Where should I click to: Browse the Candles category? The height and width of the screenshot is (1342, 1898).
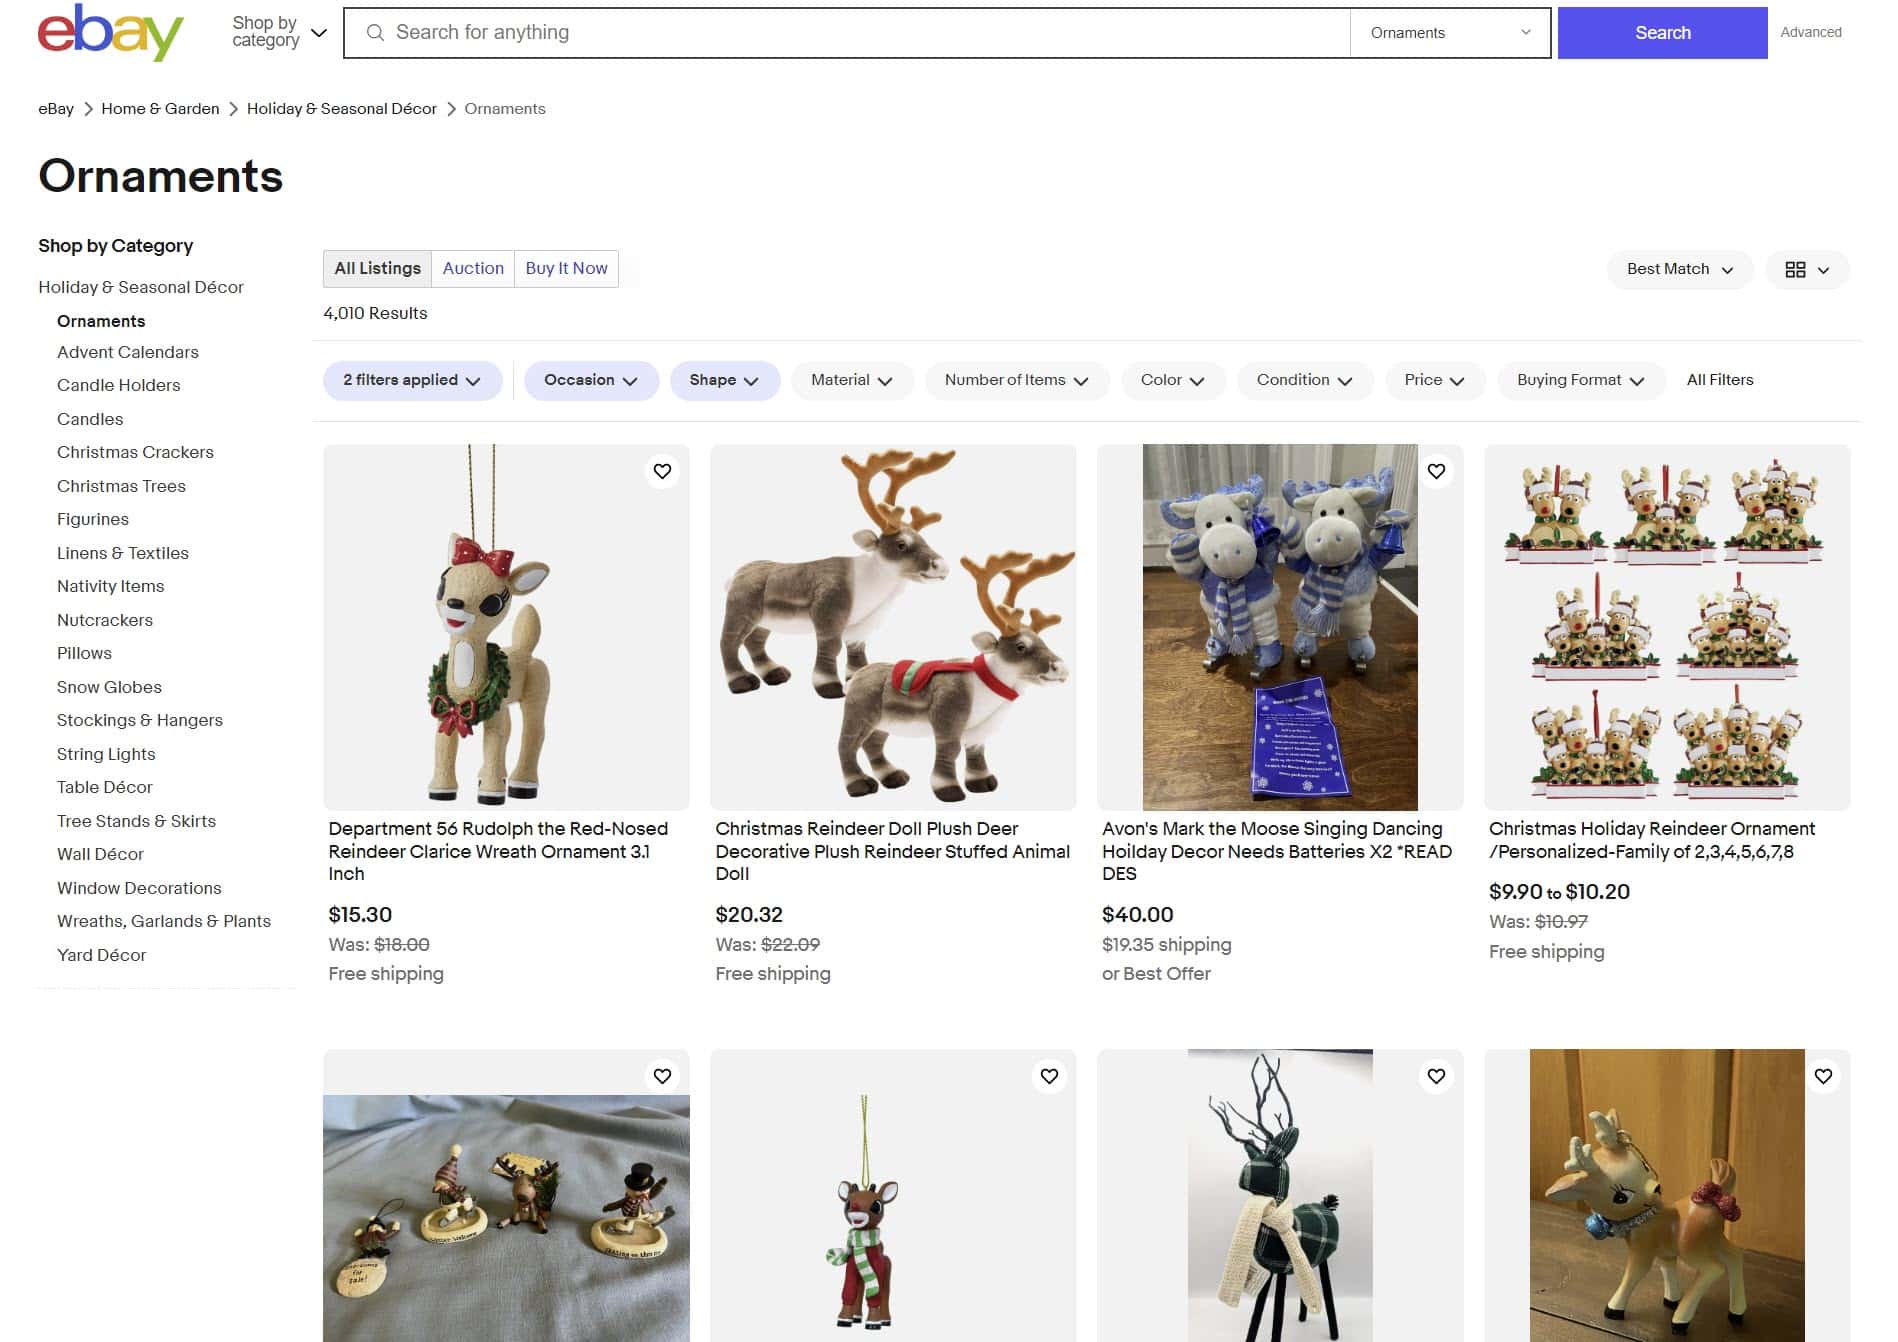90,420
